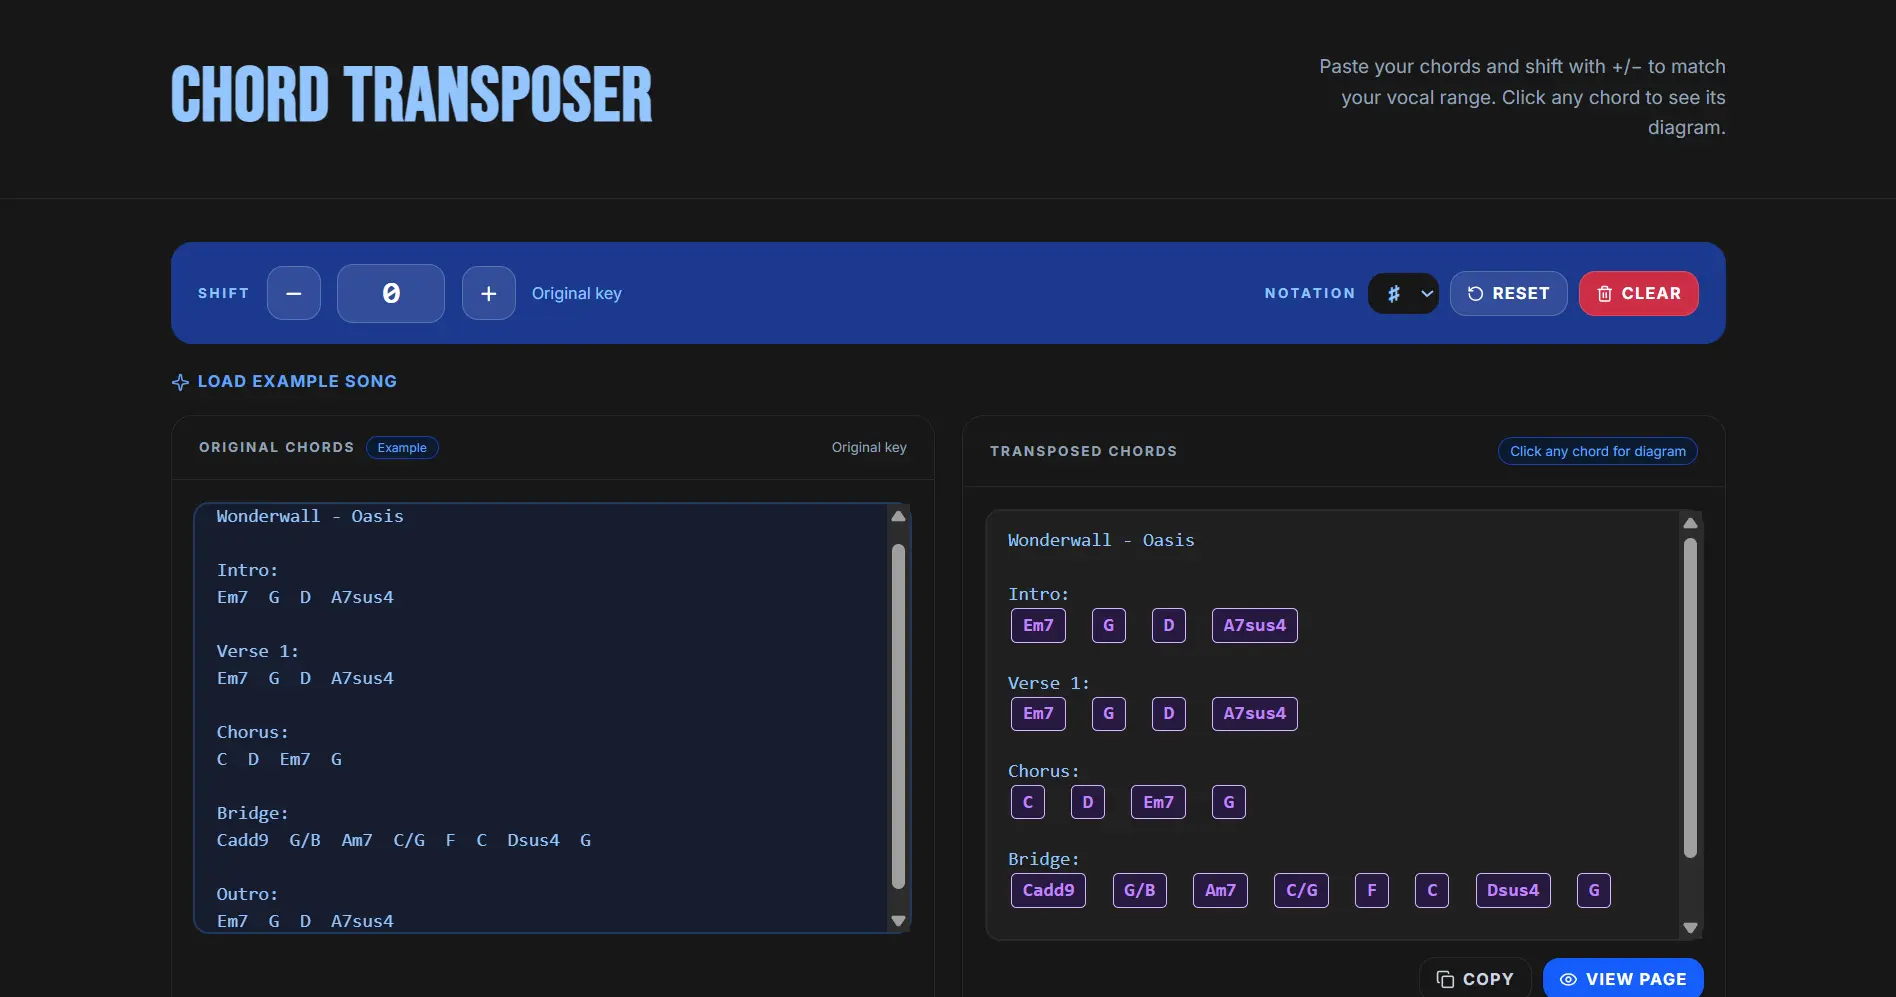Click the Em7 chord chip in Intro
The width and height of the screenshot is (1896, 997).
[x=1038, y=626]
